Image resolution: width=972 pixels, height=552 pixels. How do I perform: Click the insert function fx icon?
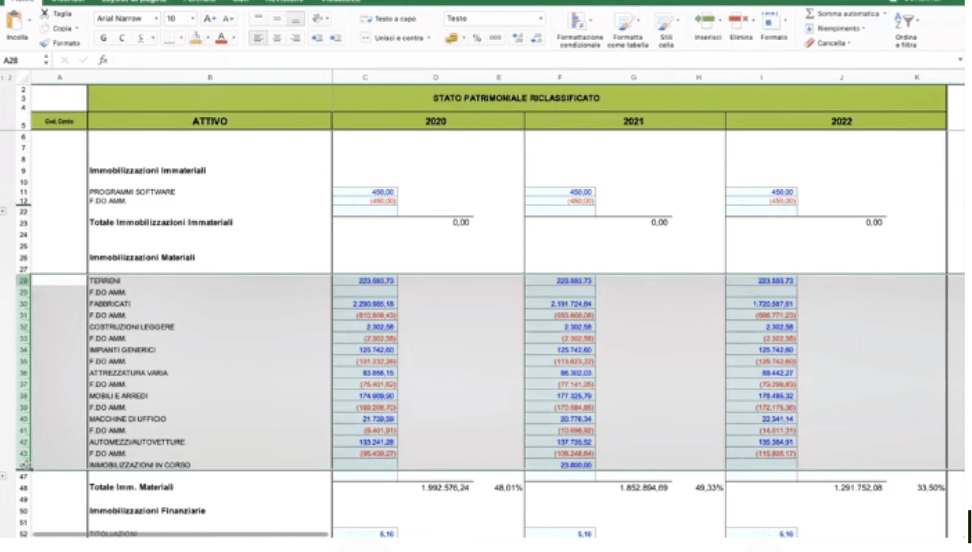click(x=103, y=60)
